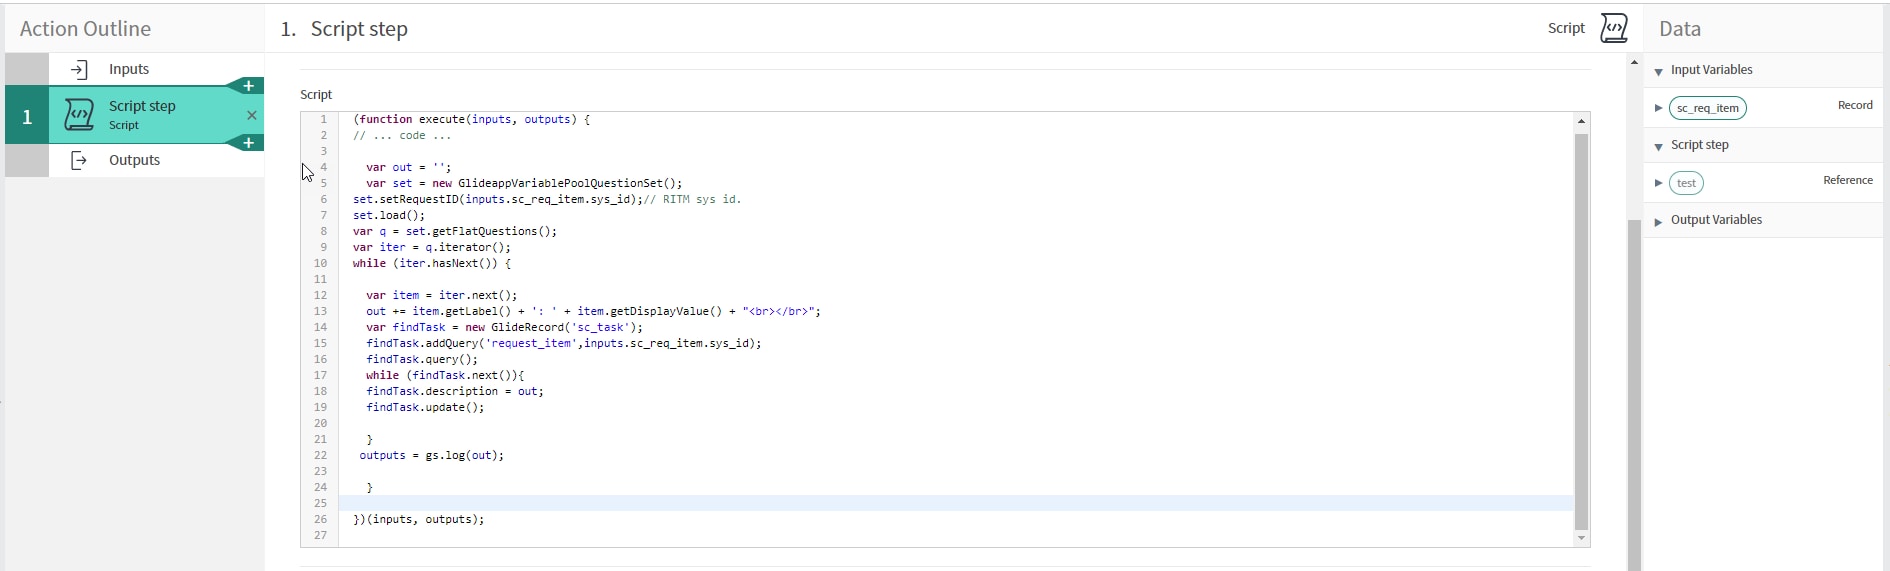
Task: Collapse the Script step data section
Action: (1659, 146)
